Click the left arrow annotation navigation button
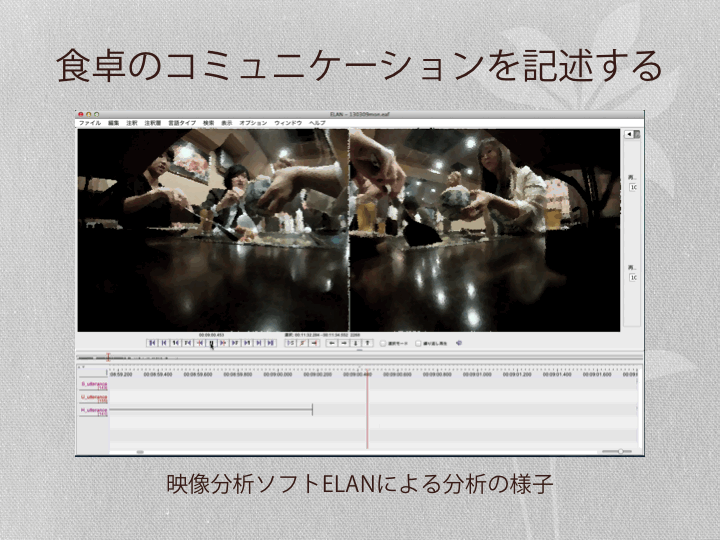 tap(332, 343)
